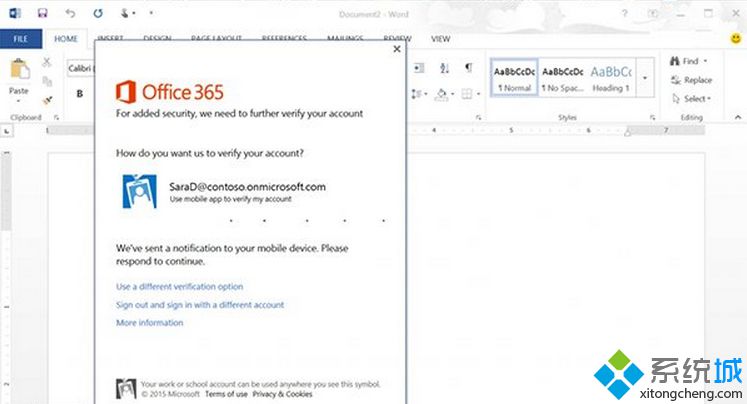
Task: Click the Save icon in quick access toolbar
Action: 42,13
